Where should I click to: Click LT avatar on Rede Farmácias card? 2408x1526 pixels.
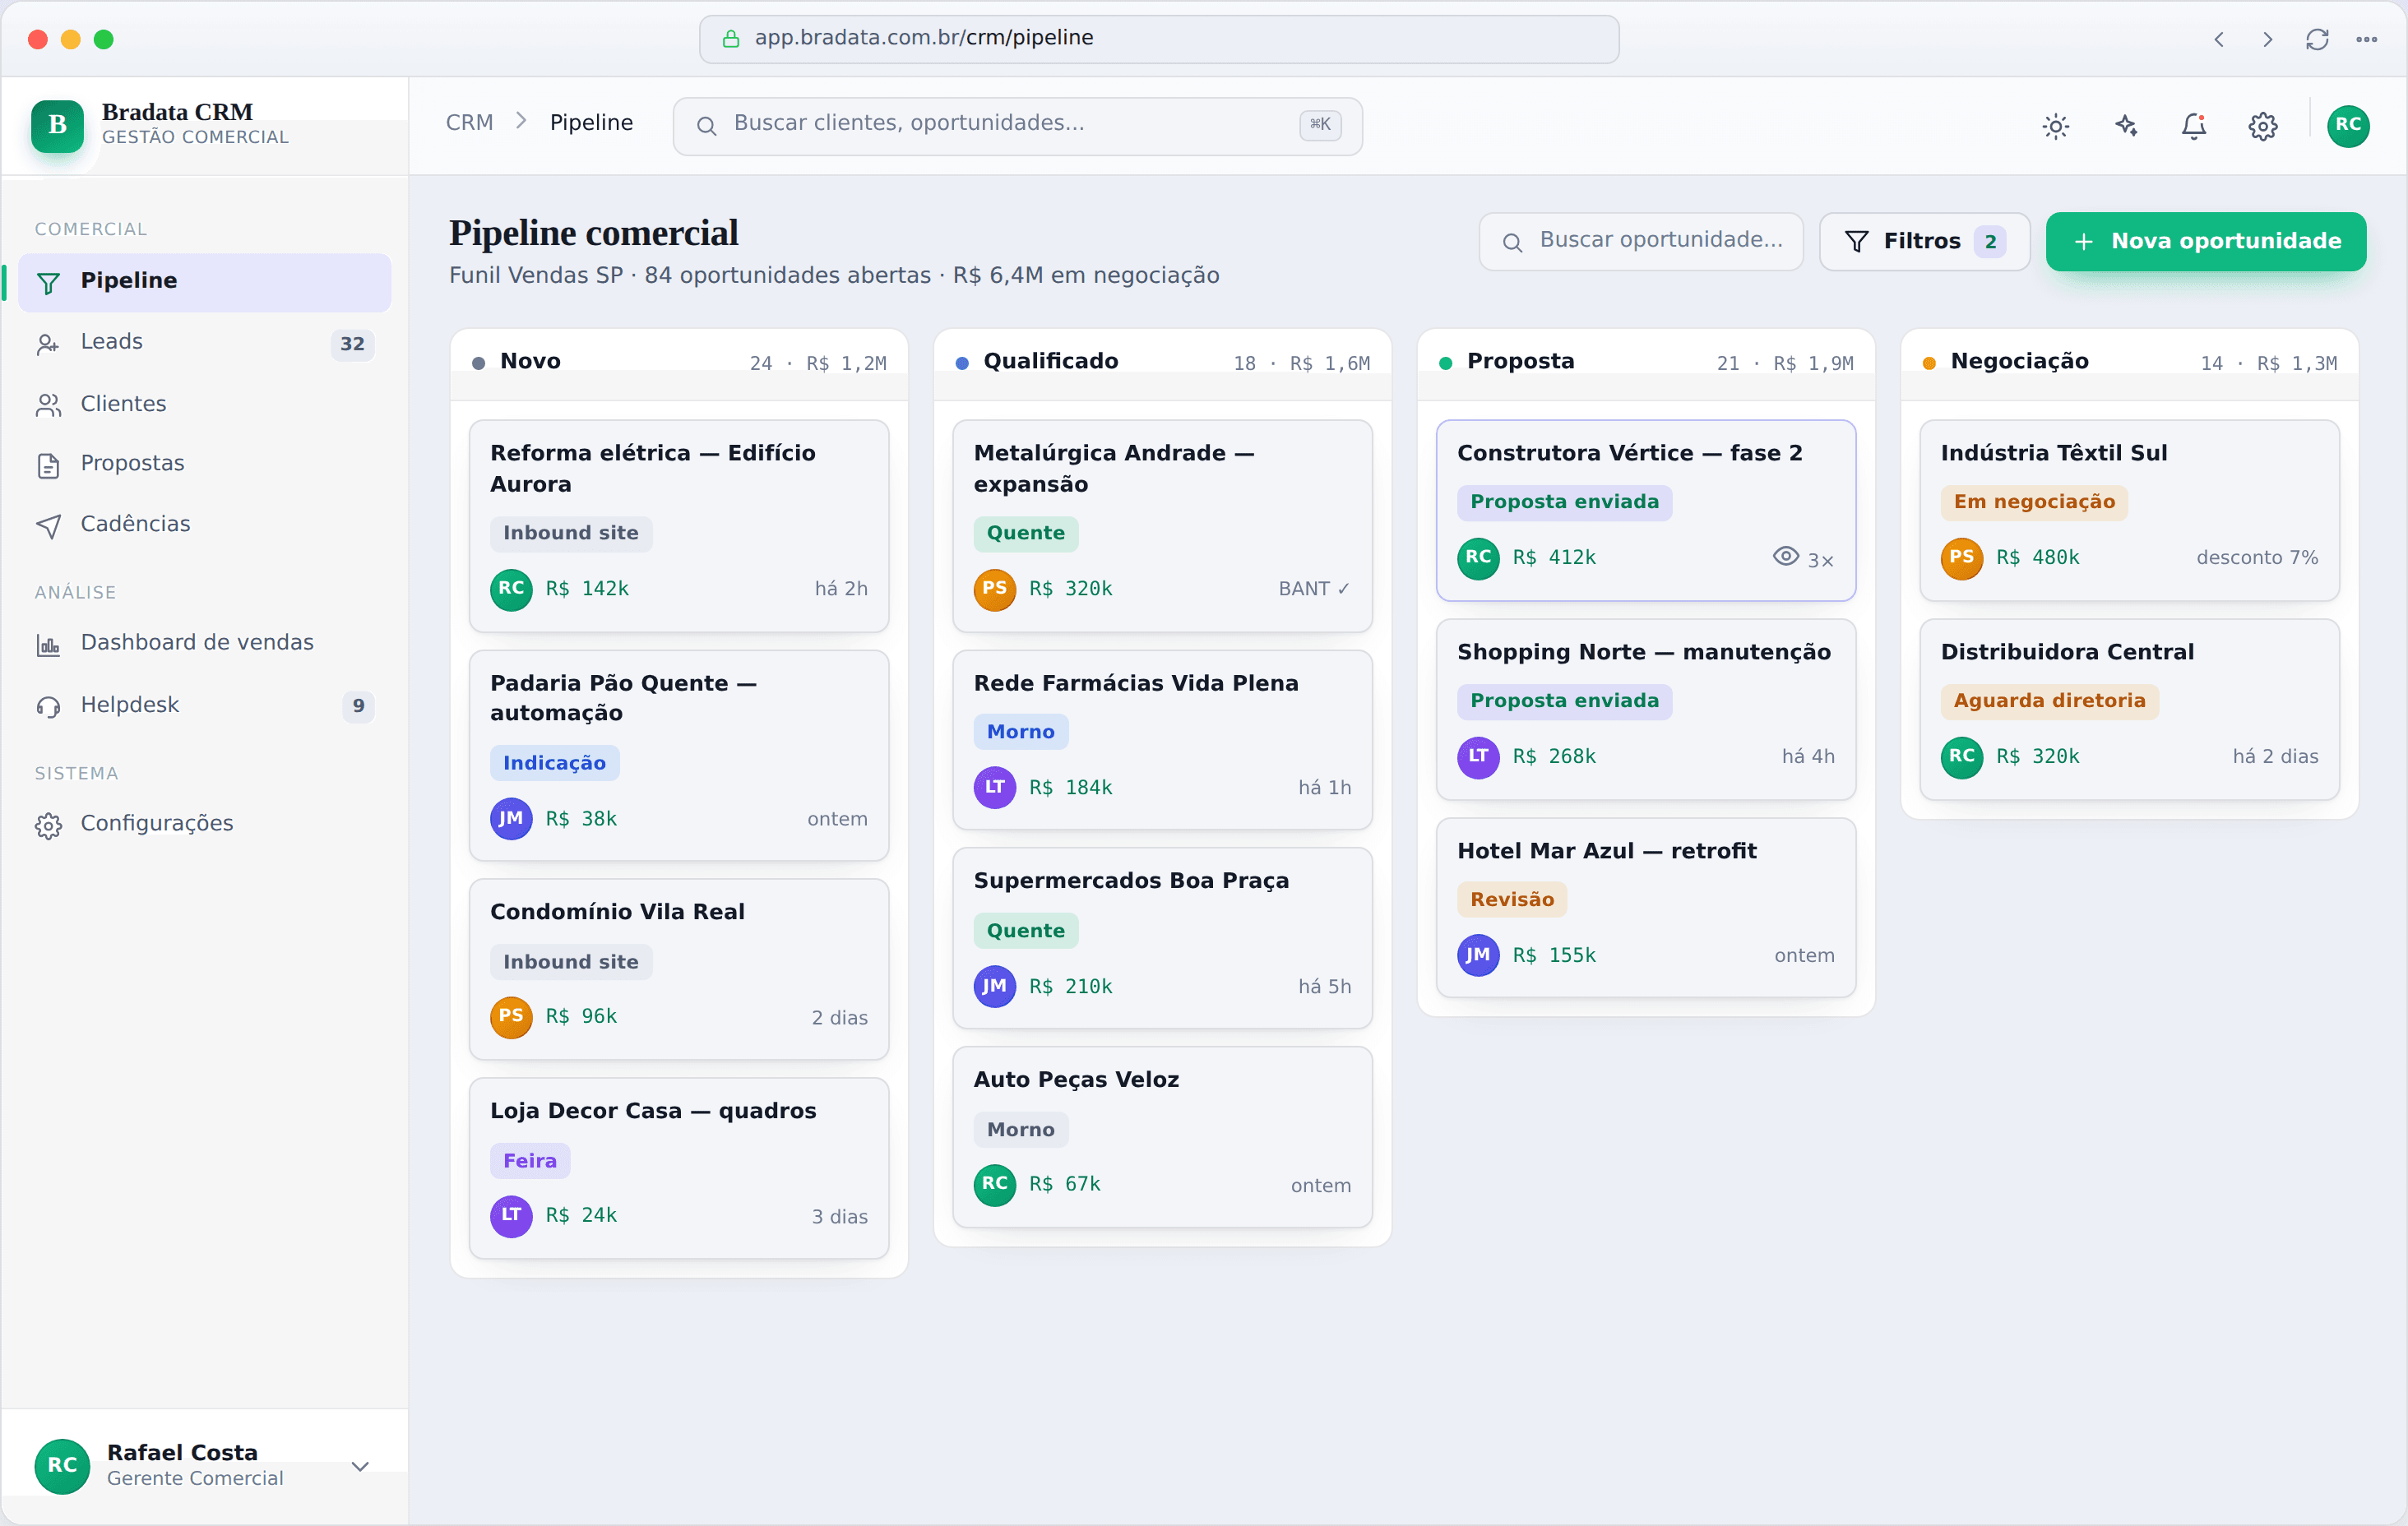coord(995,787)
